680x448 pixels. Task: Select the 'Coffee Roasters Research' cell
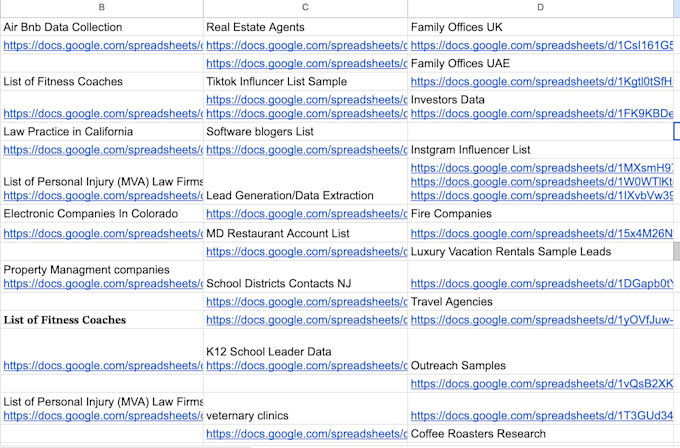540,434
